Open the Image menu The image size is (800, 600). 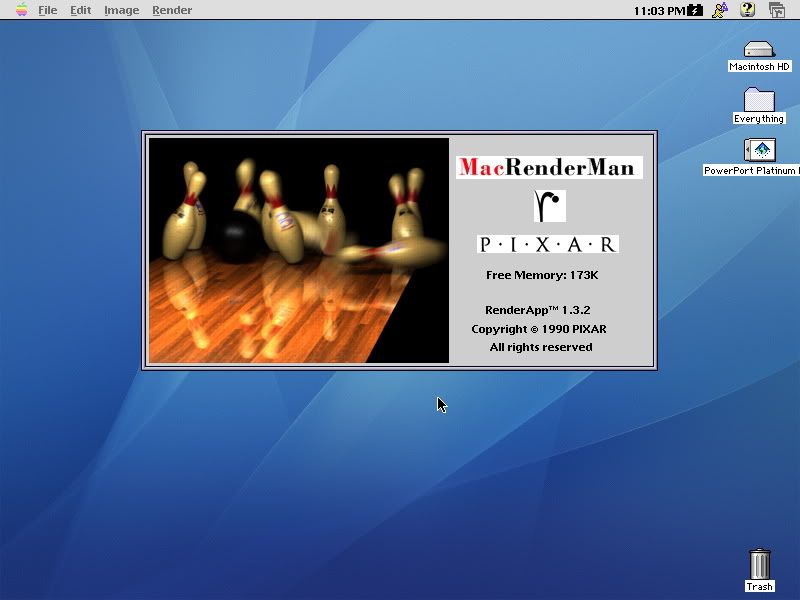tap(121, 10)
